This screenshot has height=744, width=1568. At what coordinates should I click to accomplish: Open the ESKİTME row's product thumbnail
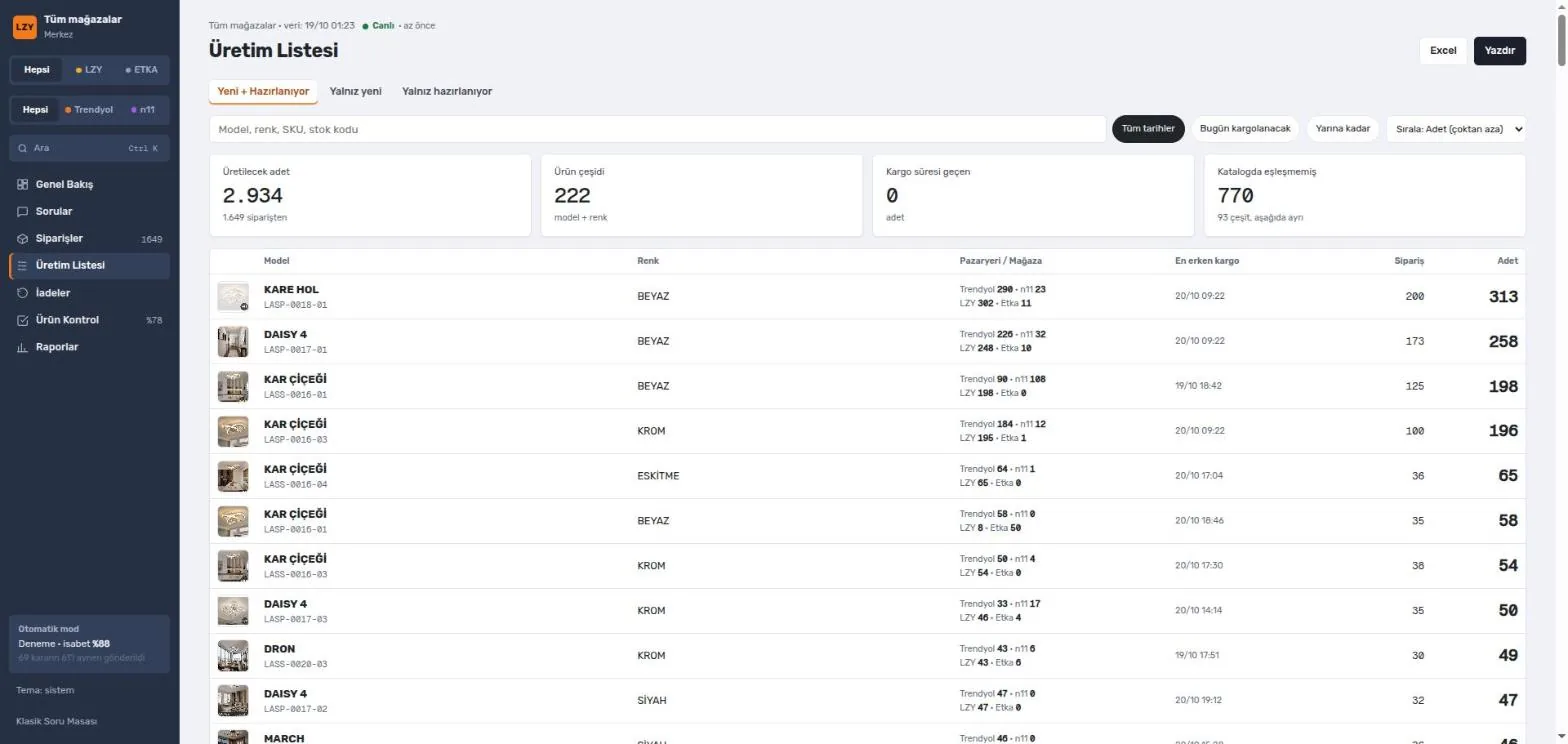coord(233,476)
